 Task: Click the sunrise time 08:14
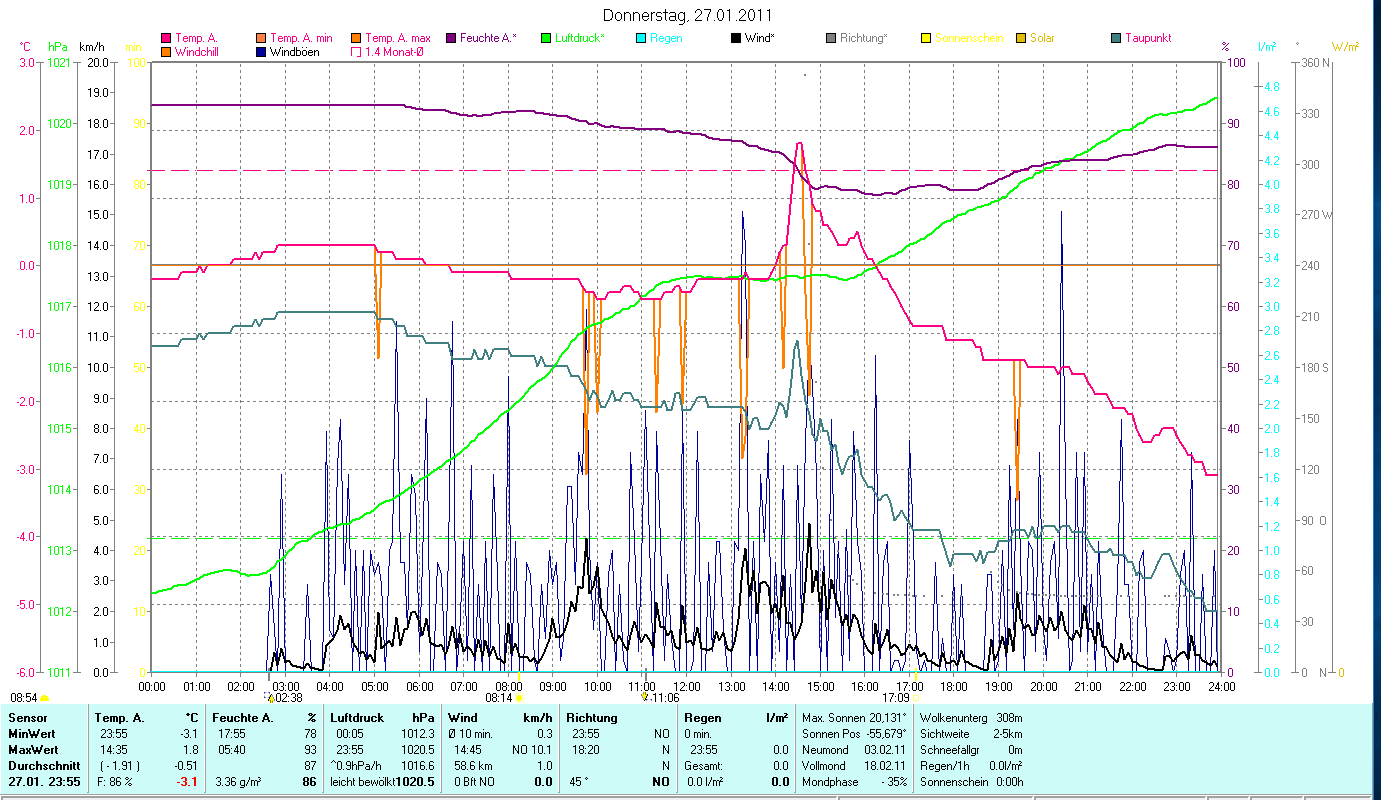498,697
